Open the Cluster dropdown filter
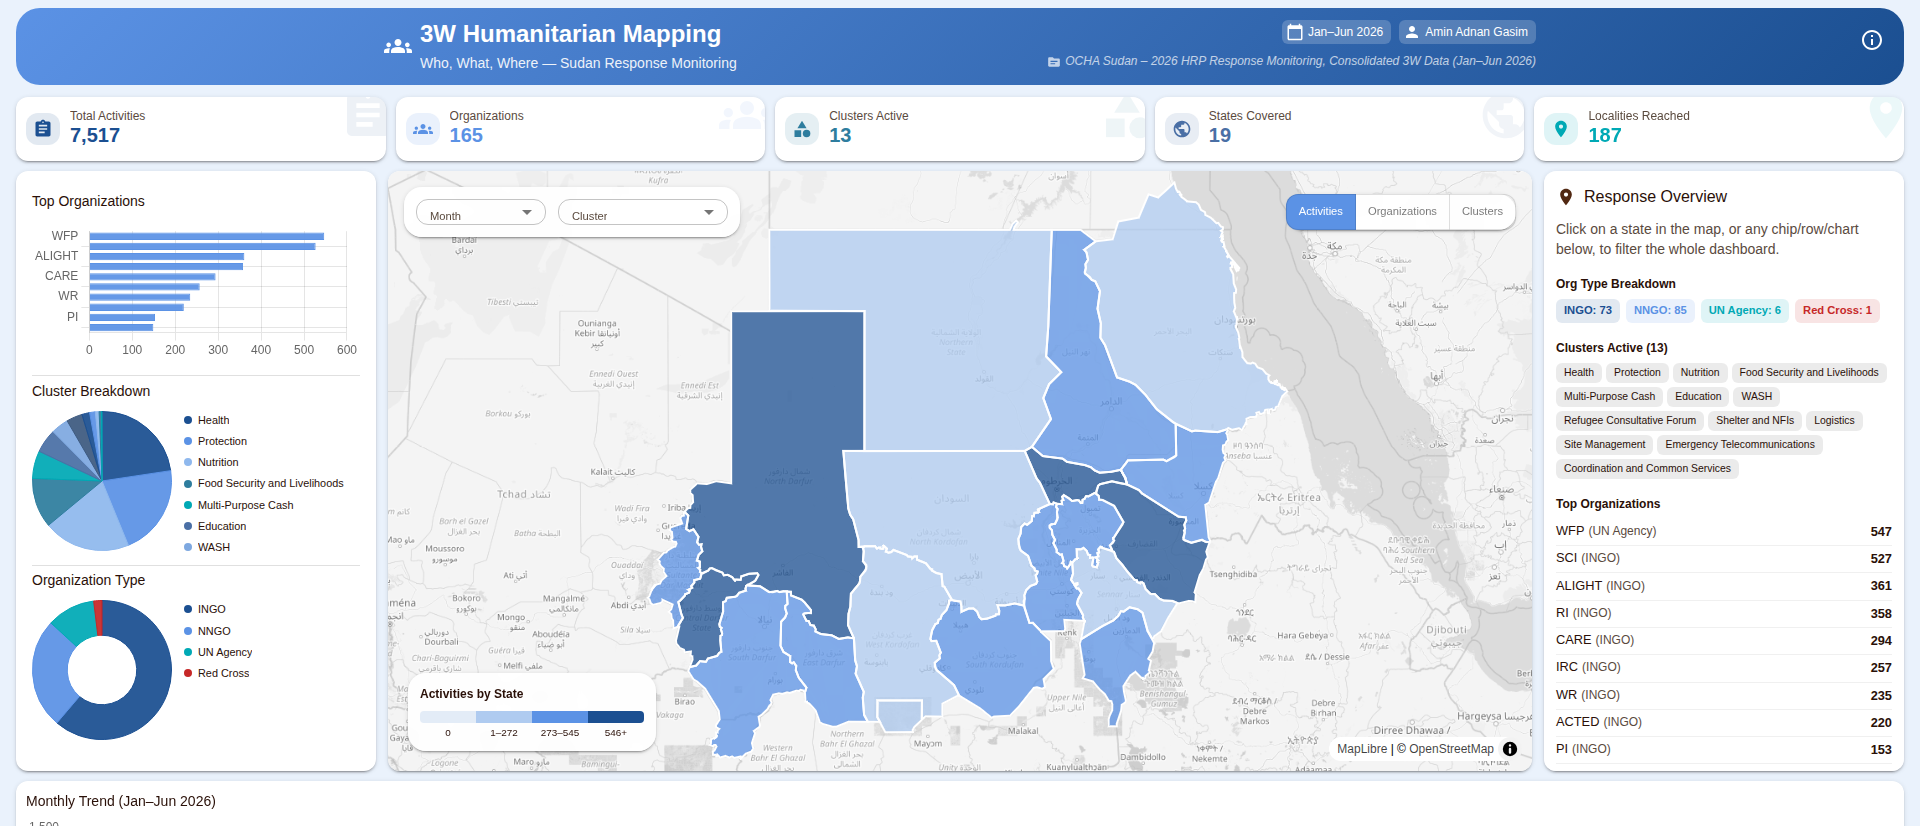This screenshot has height=826, width=1920. point(643,213)
